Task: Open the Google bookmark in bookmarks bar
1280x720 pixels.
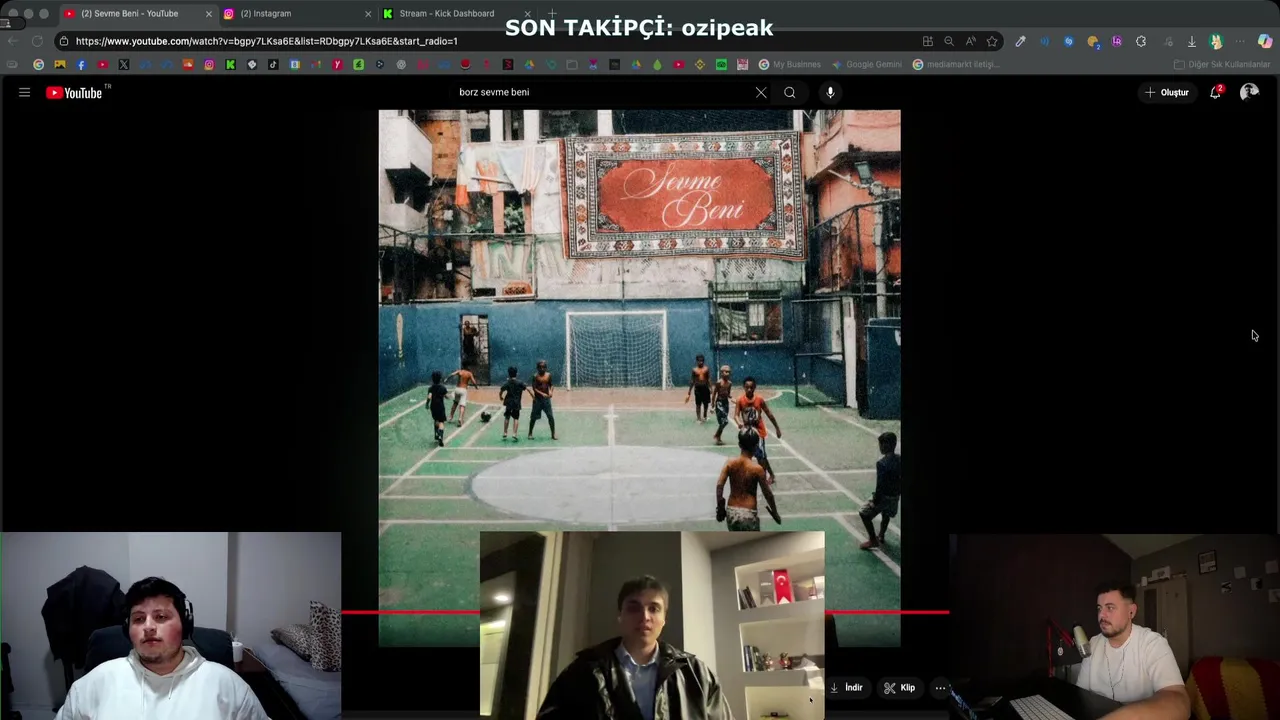Action: click(38, 64)
